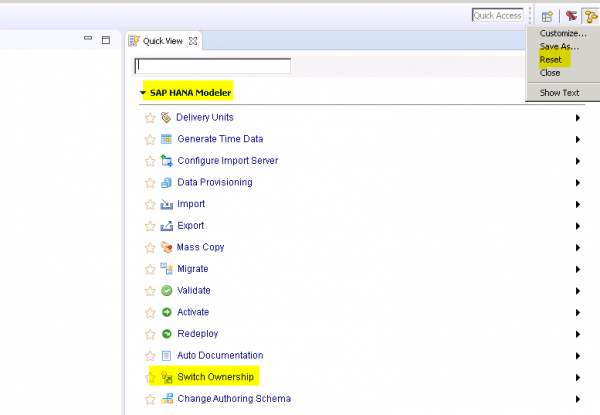Viewport: 600px width, 415px height.
Task: Click the green Activate arrow icon
Action: coord(166,312)
